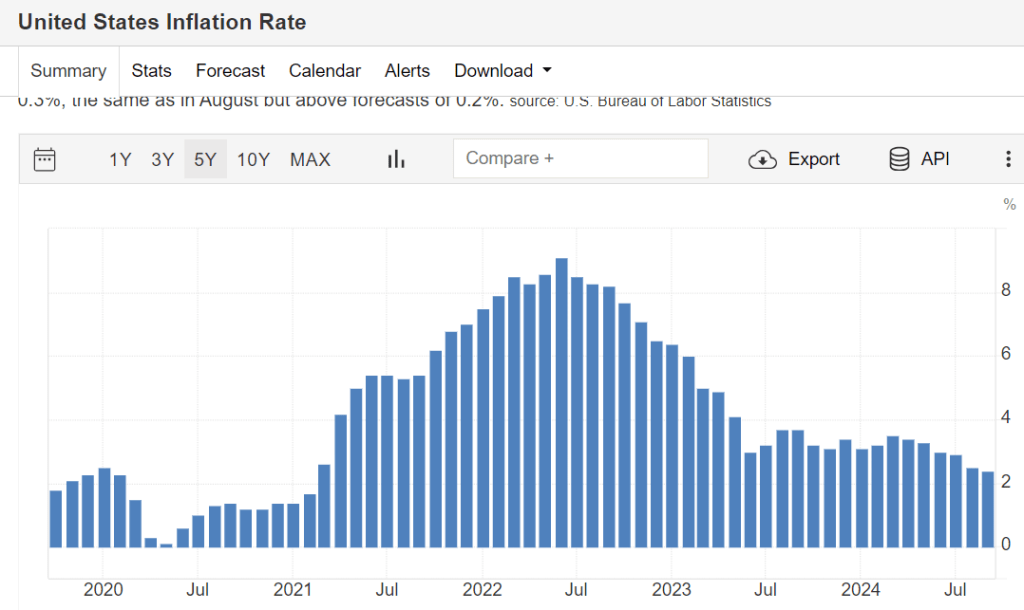Click the API button label
1024x610 pixels.
coord(935,159)
